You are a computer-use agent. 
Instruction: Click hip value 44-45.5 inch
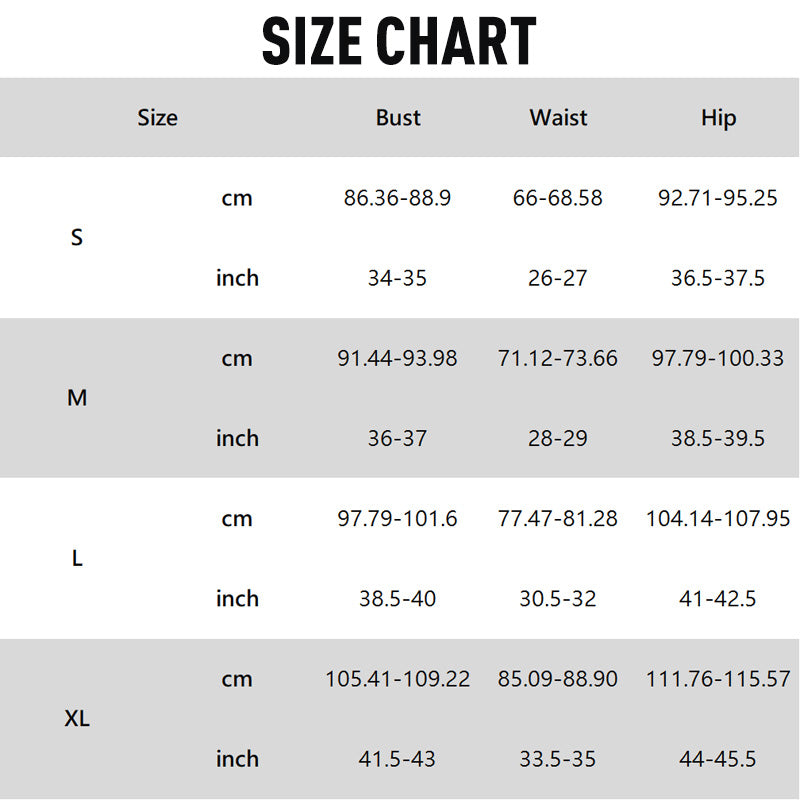click(x=717, y=759)
